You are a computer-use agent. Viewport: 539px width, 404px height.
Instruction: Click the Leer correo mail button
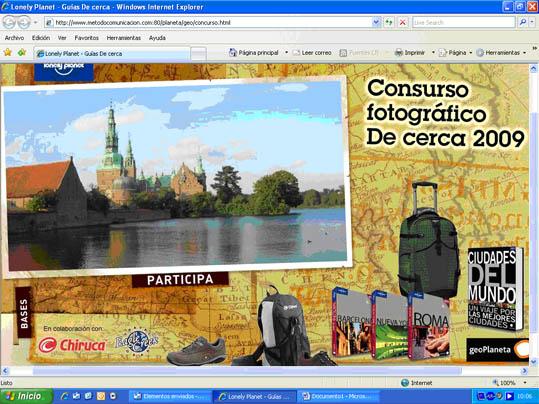pyautogui.click(x=312, y=53)
